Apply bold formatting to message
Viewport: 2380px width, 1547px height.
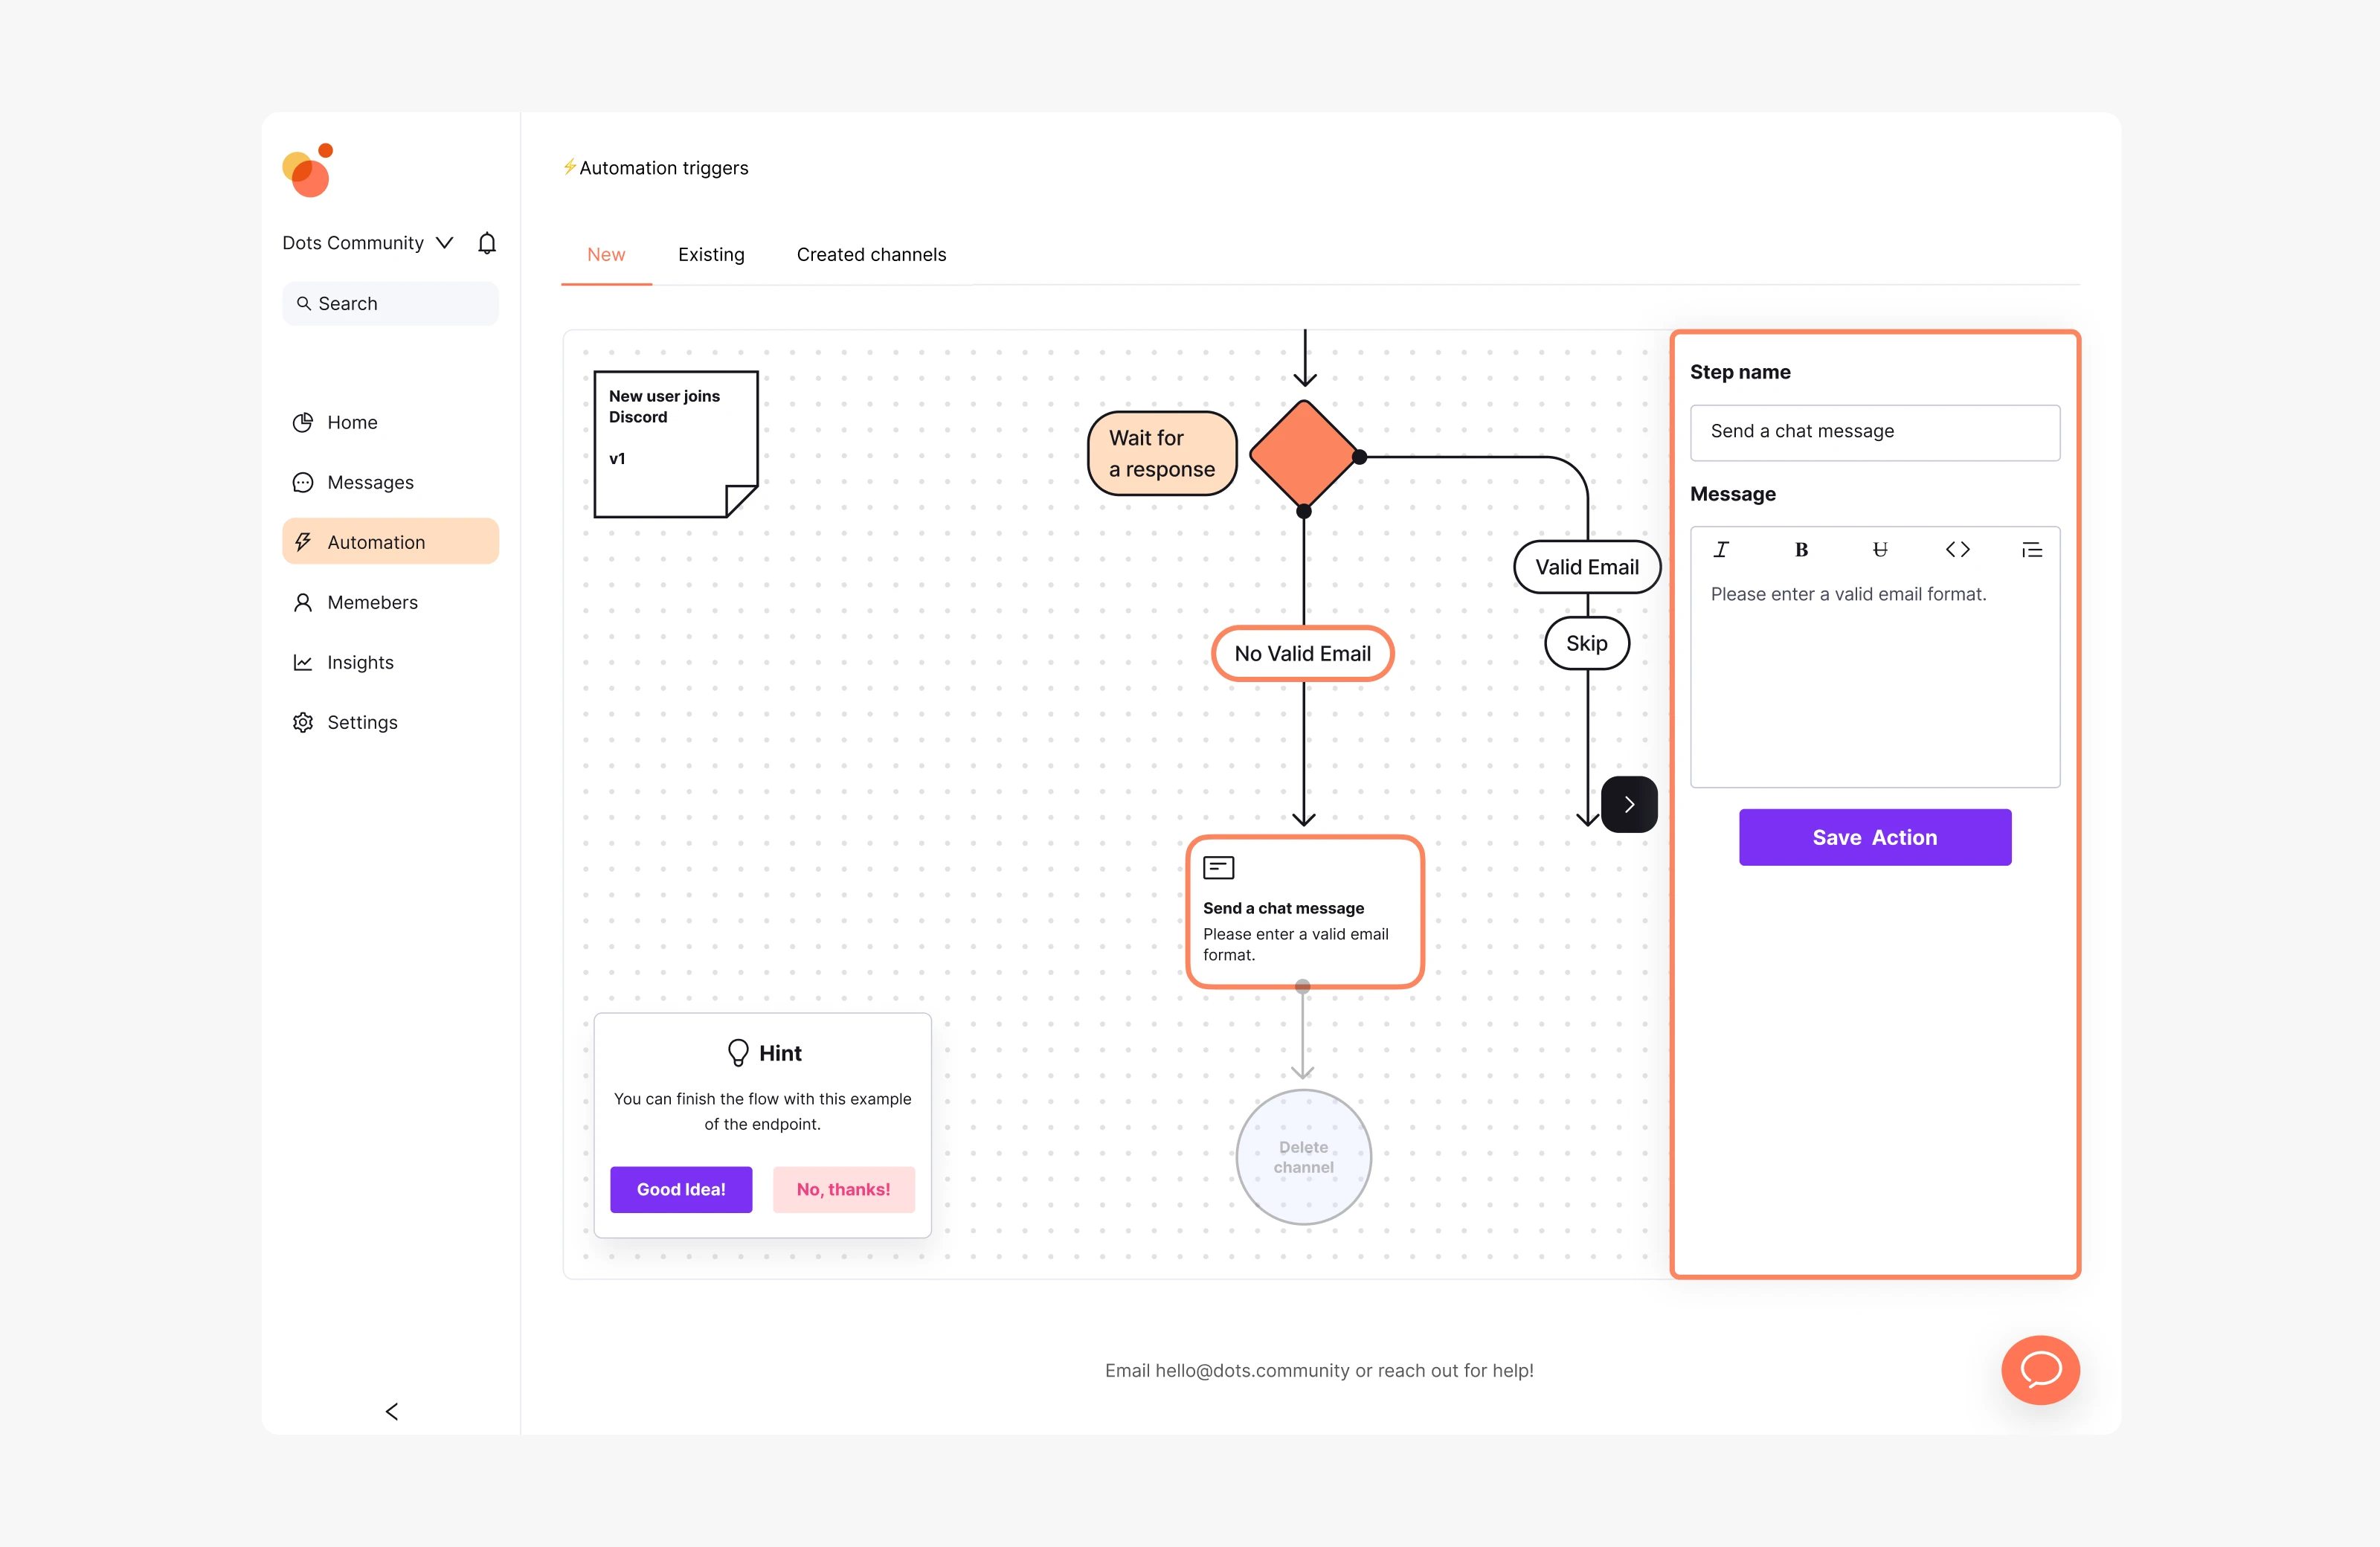pos(1801,550)
